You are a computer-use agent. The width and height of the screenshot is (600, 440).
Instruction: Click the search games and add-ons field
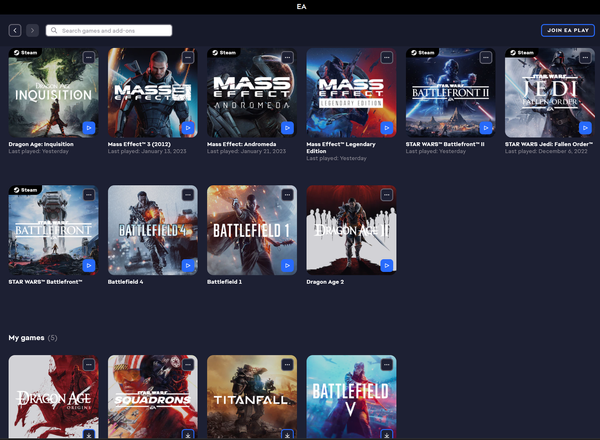[x=109, y=31]
